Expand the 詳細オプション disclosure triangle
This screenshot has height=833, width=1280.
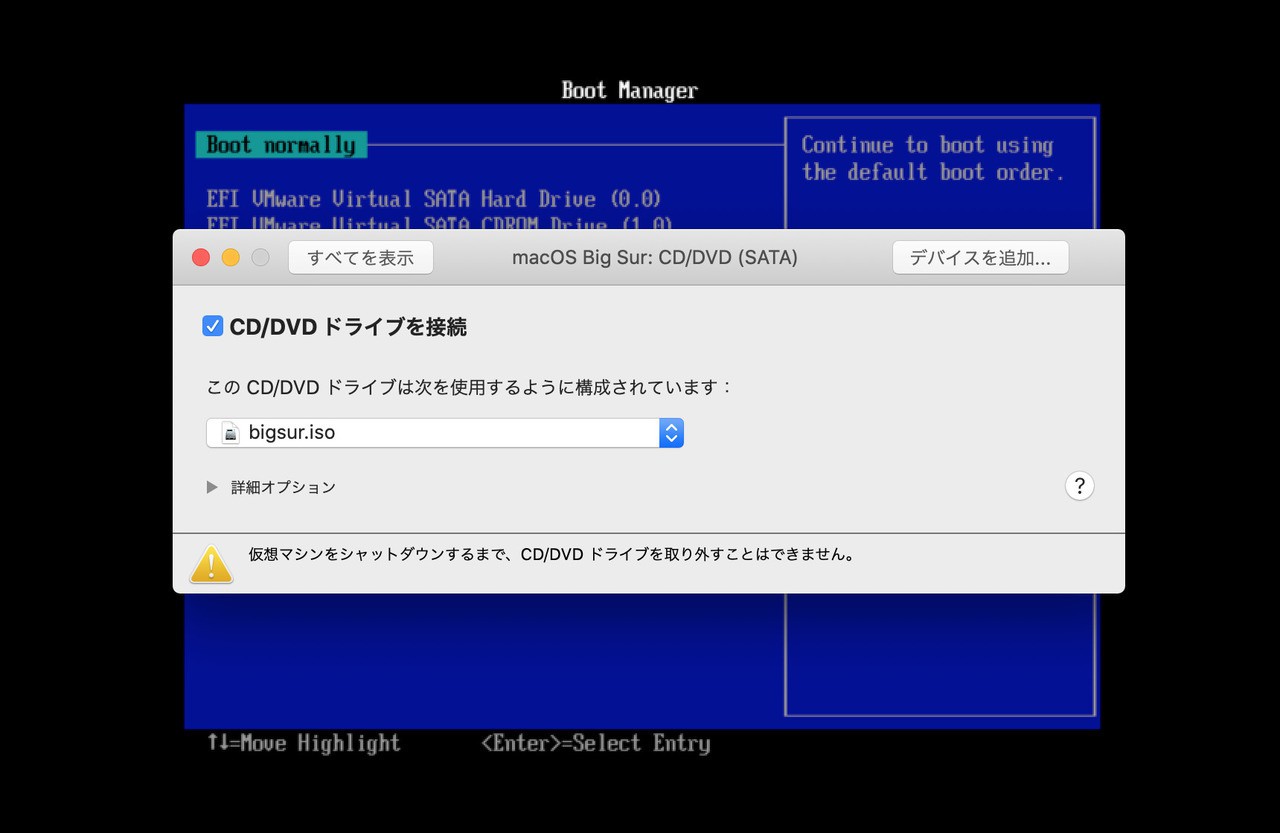tap(212, 487)
